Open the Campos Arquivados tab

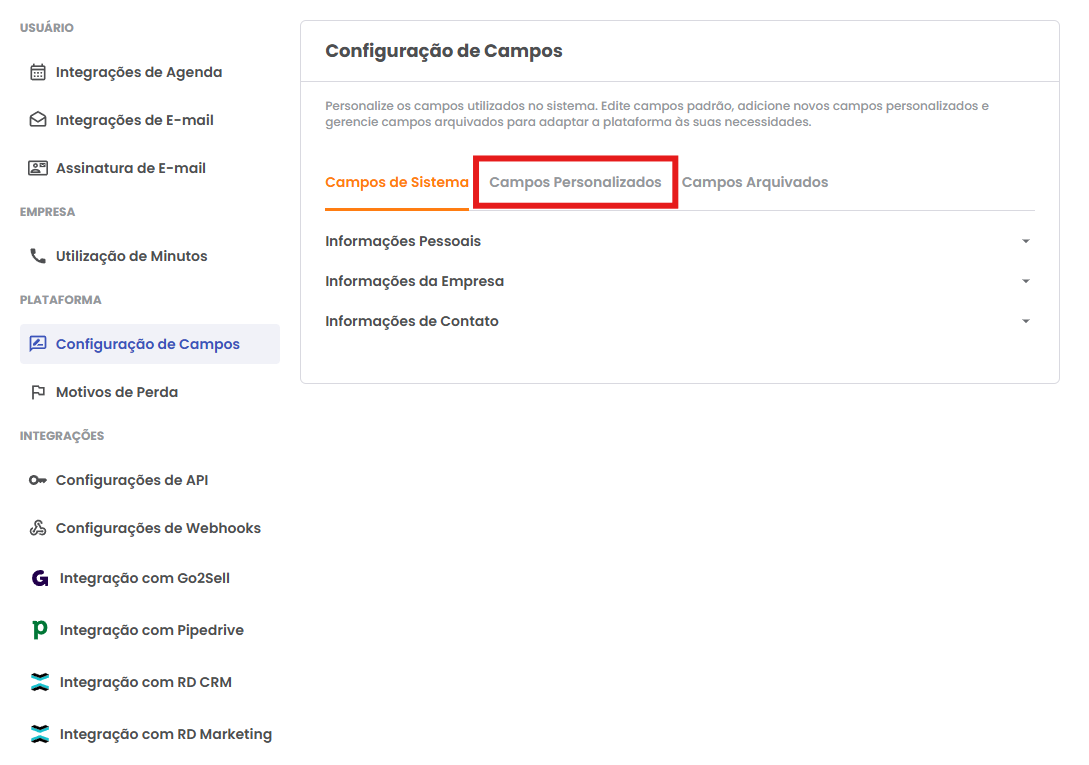tap(754, 182)
